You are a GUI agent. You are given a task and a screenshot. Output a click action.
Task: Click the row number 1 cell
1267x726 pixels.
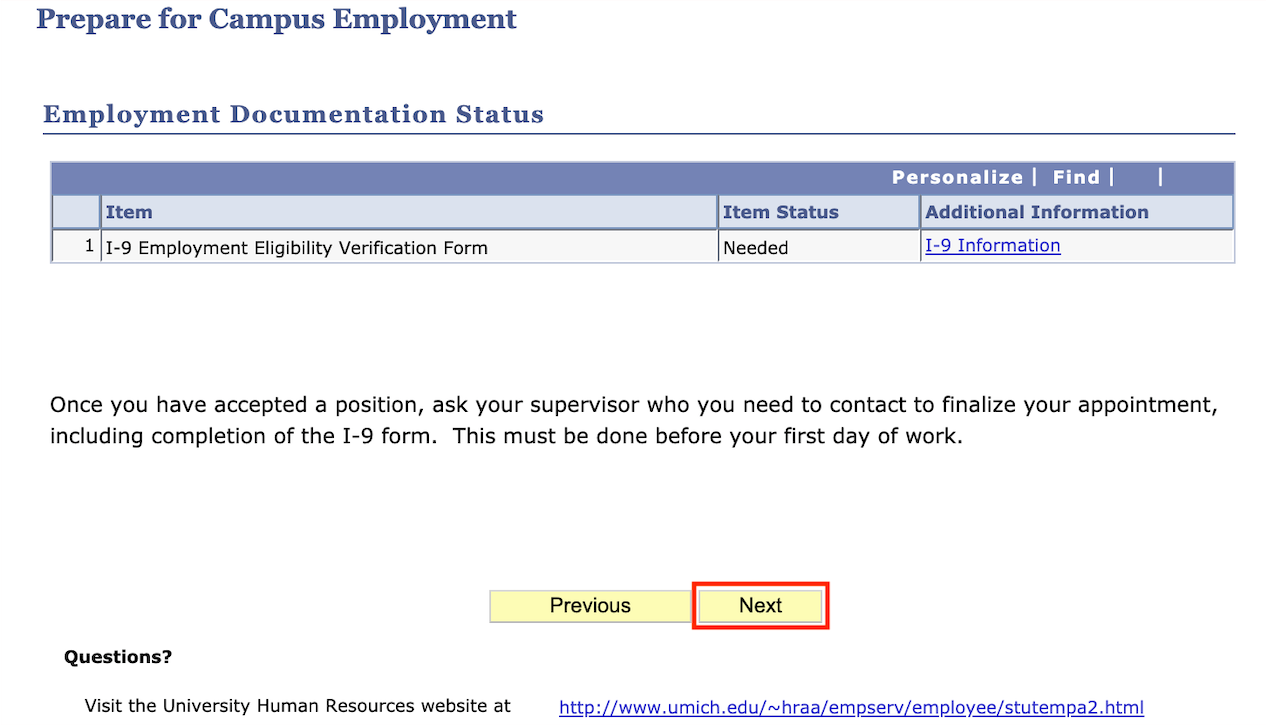click(89, 245)
